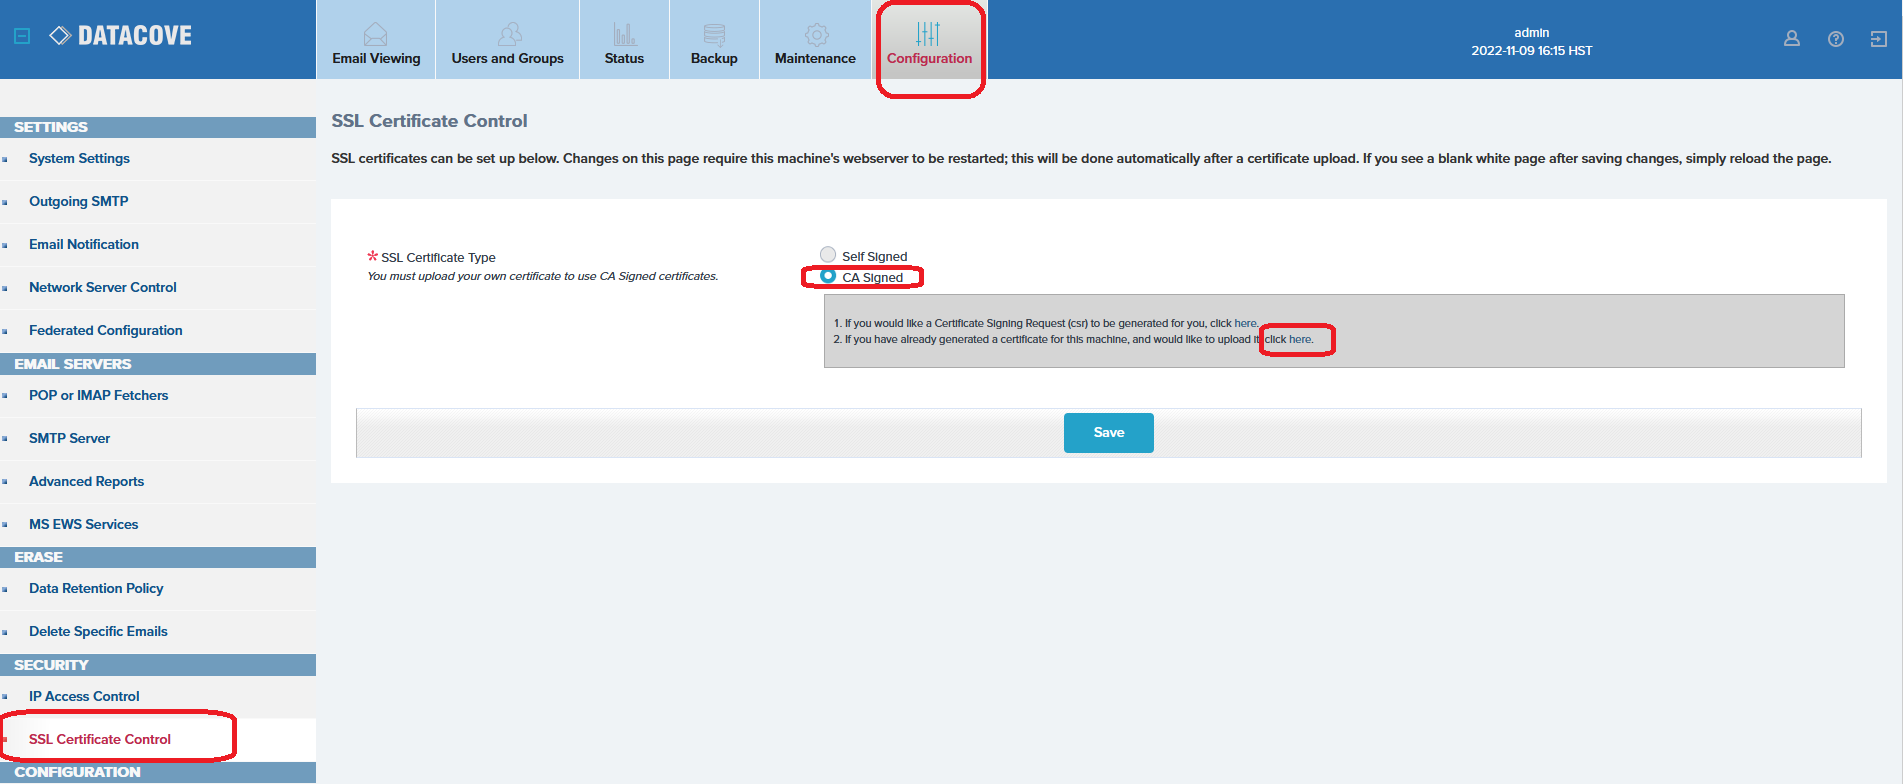
Task: Collapse sidebar using the minus box icon
Action: [x=22, y=36]
